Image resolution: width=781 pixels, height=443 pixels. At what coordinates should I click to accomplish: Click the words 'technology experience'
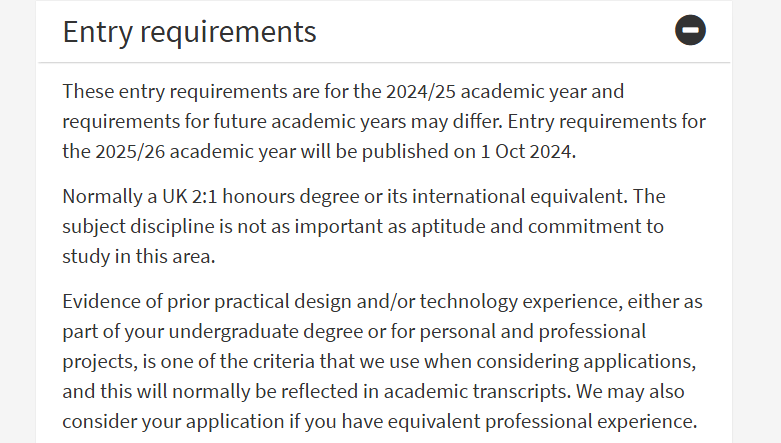(x=520, y=302)
